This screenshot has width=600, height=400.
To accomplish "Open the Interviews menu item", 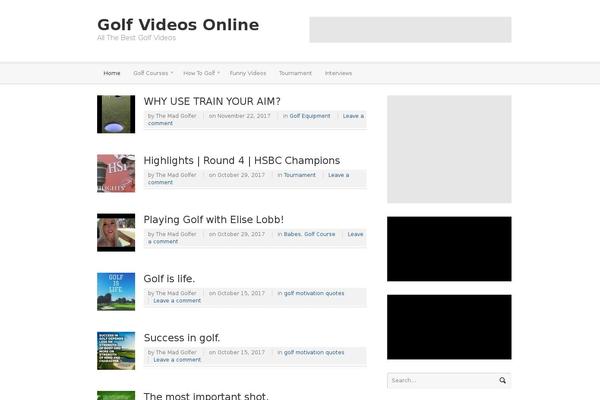I will 338,73.
